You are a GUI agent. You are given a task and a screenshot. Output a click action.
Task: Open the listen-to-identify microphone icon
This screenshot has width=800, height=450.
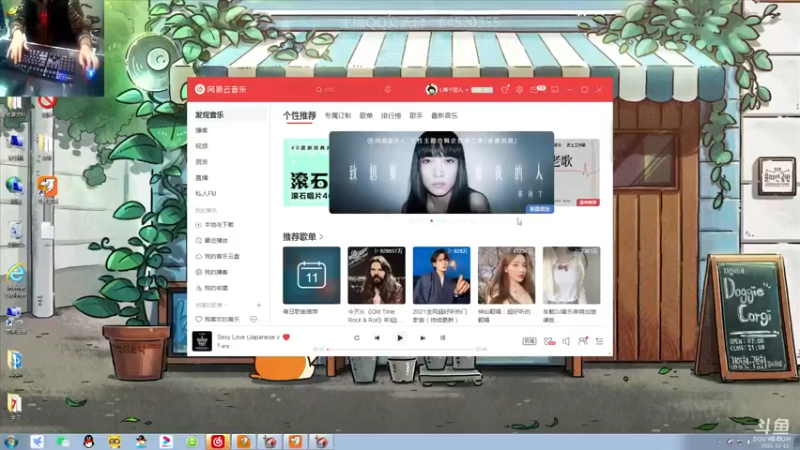pos(388,90)
